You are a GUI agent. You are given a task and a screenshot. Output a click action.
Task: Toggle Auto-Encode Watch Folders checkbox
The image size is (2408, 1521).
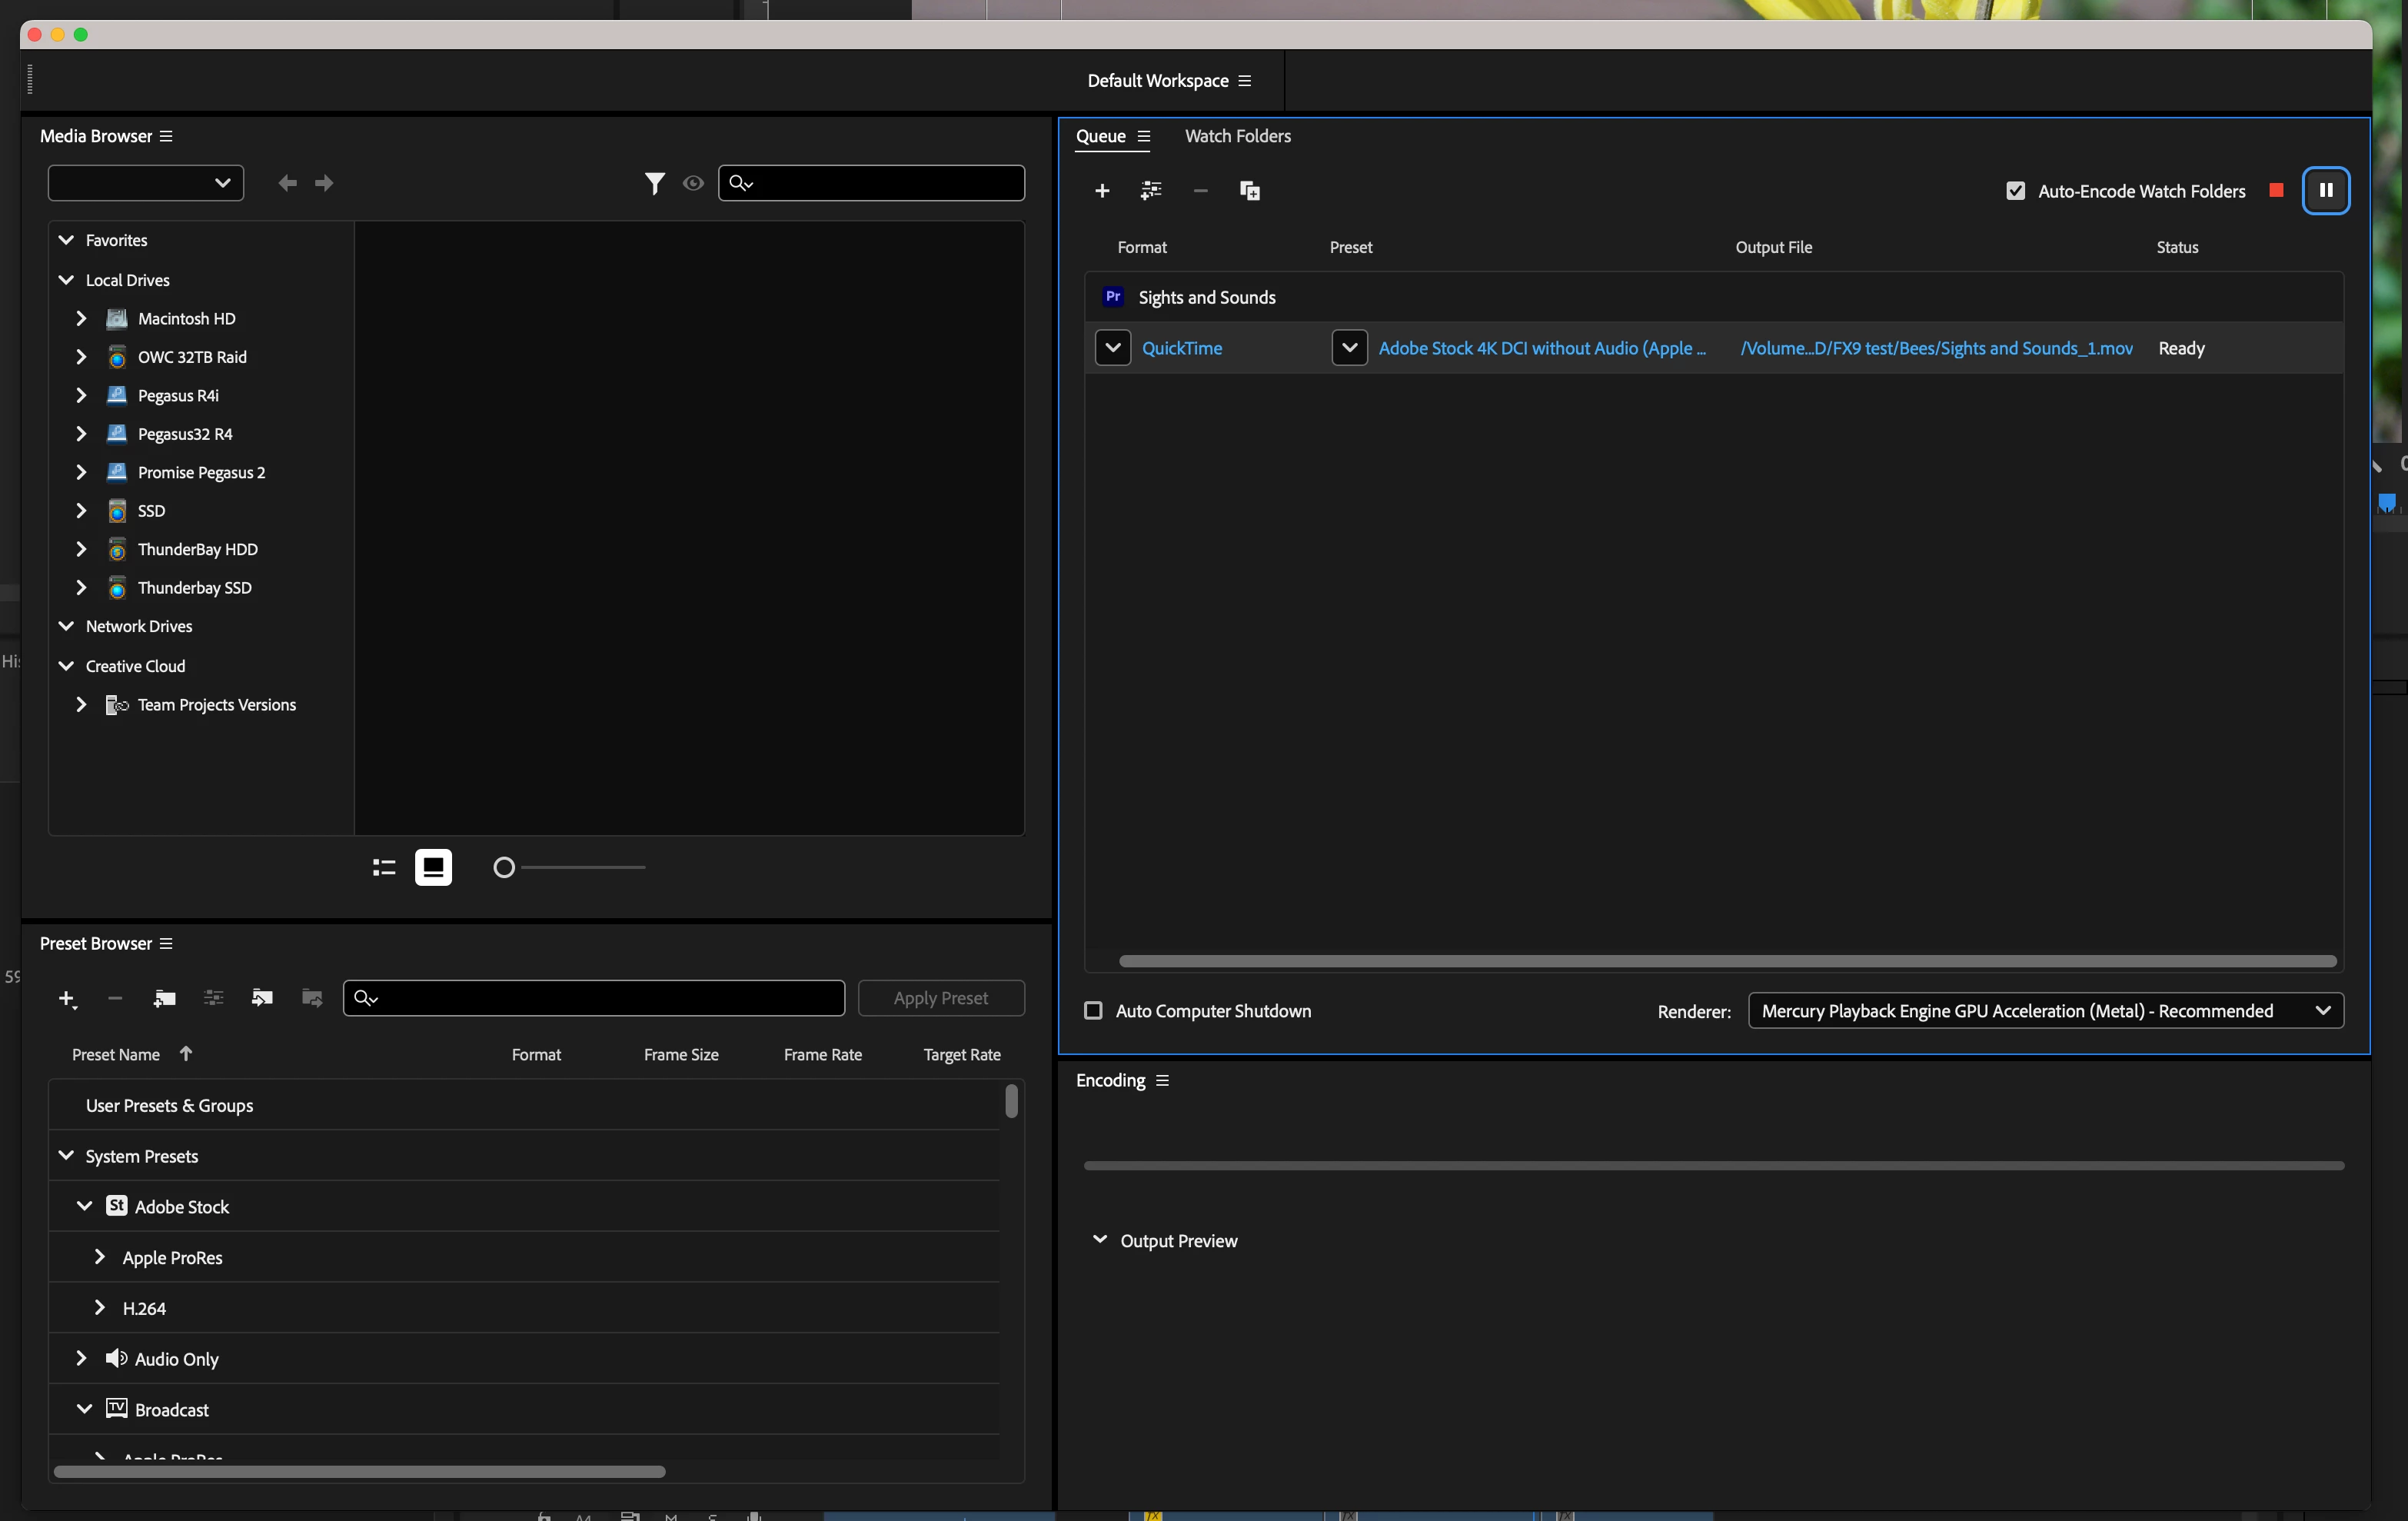(x=2016, y=191)
